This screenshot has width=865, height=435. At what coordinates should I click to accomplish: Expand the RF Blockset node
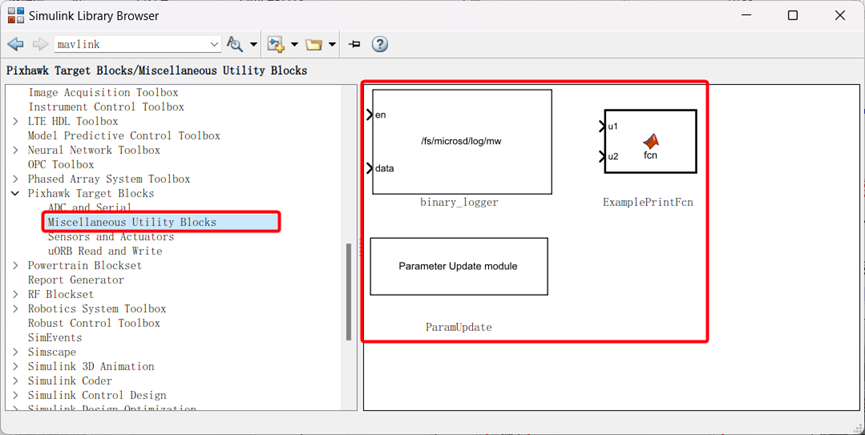15,294
